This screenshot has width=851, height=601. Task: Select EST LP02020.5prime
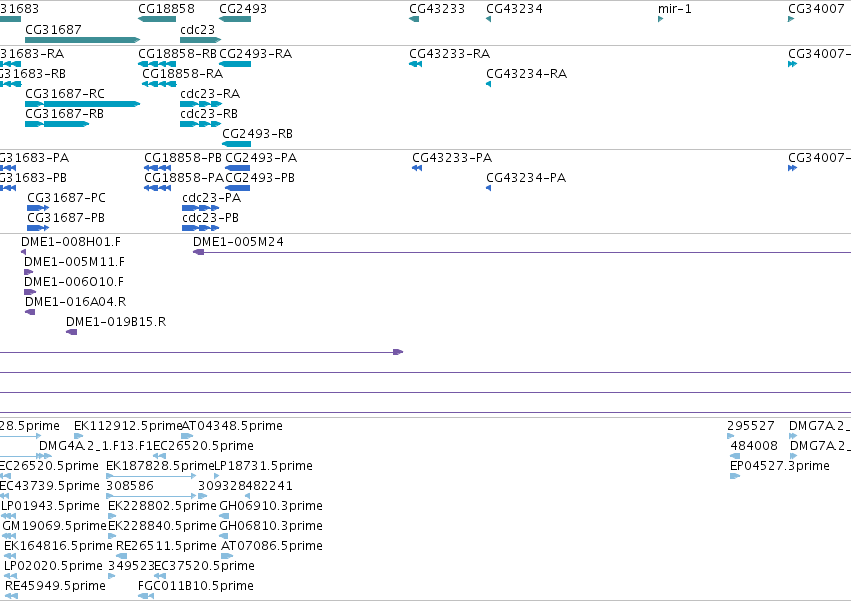click(x=53, y=567)
